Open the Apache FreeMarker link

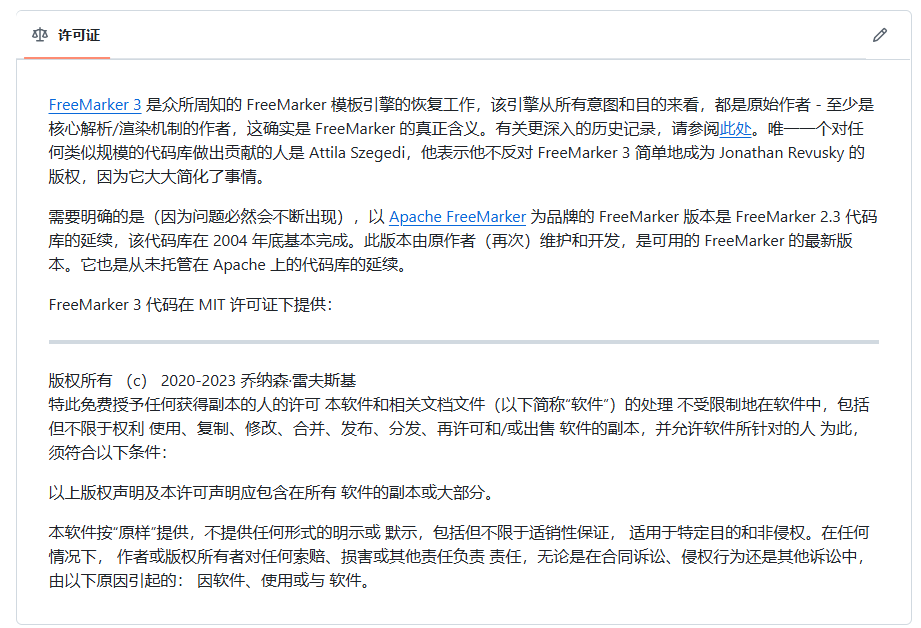coord(457,217)
